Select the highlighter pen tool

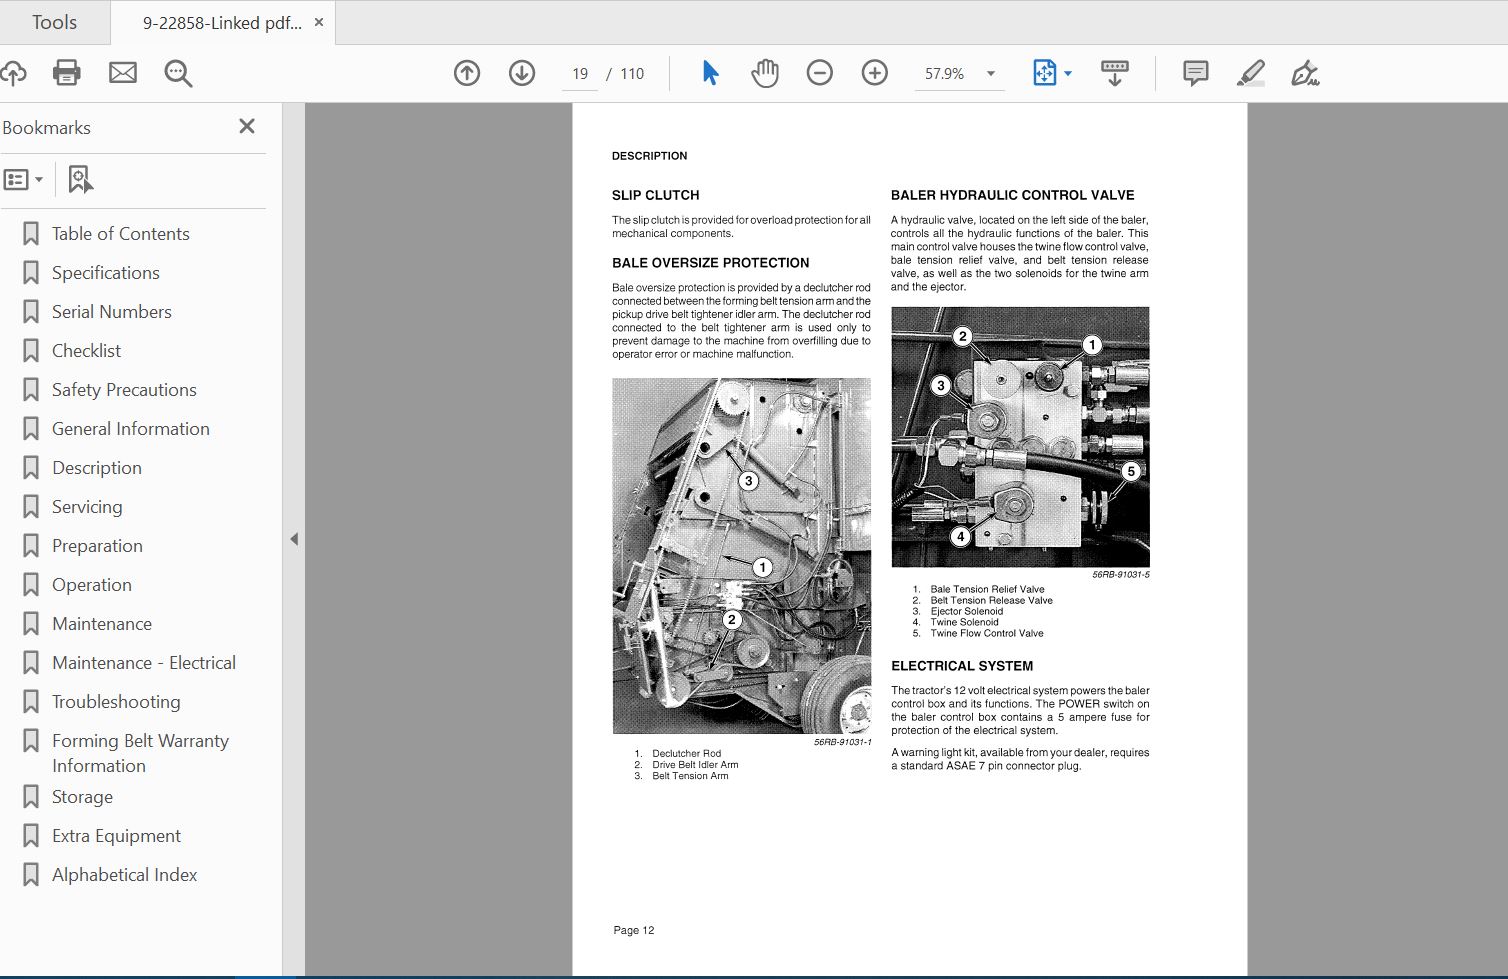coord(1250,73)
